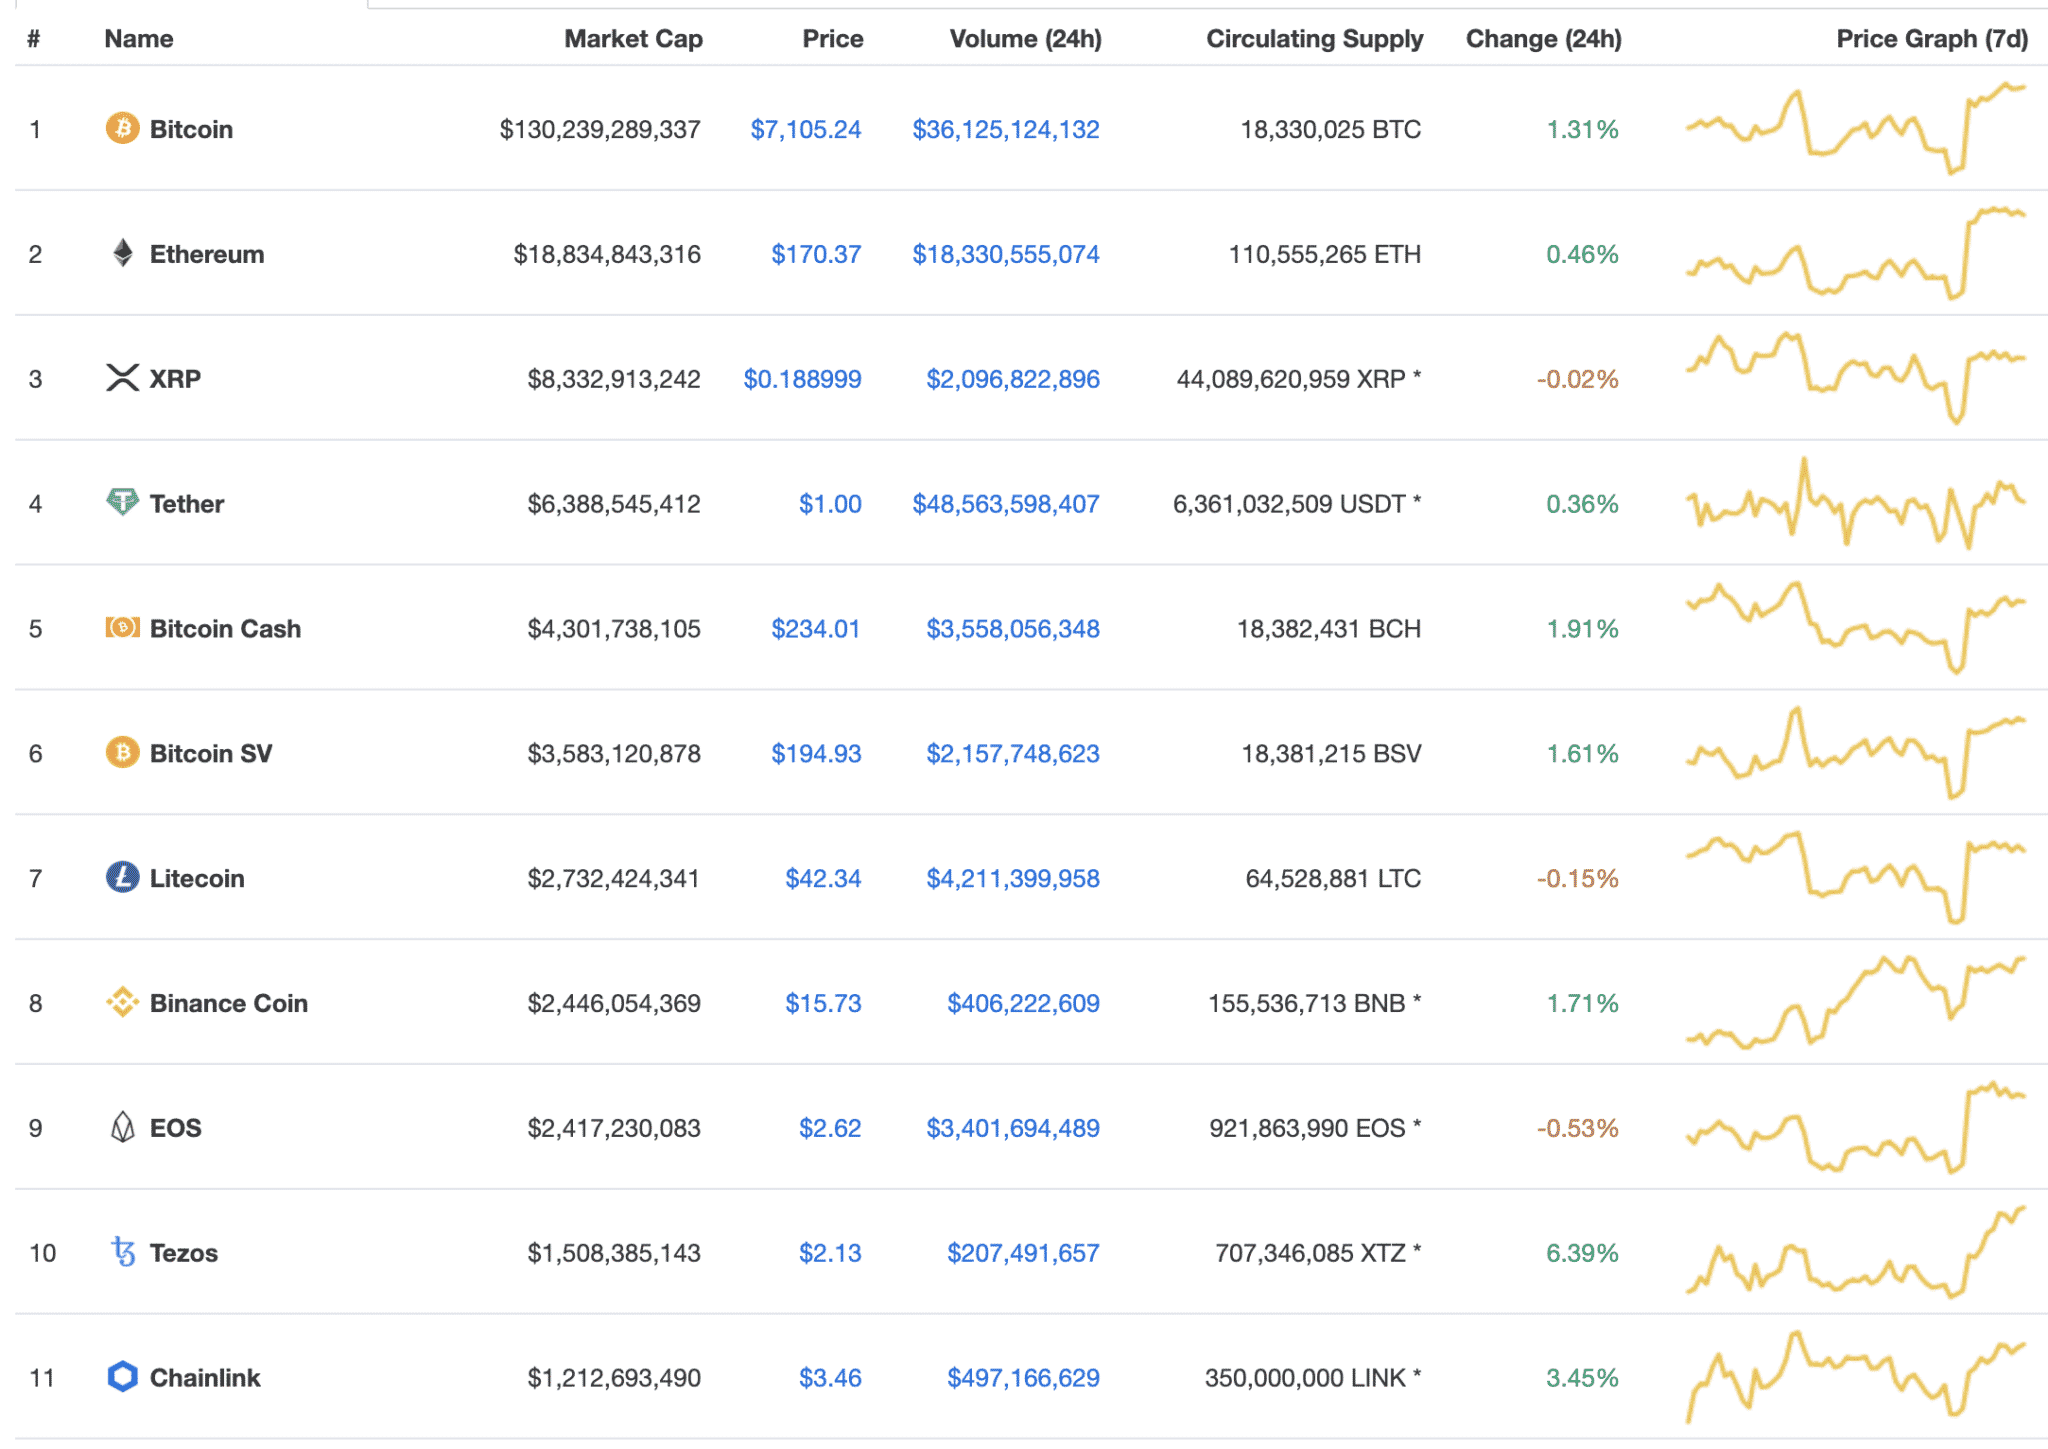
Task: Open the Ethereum name link
Action: 207,254
